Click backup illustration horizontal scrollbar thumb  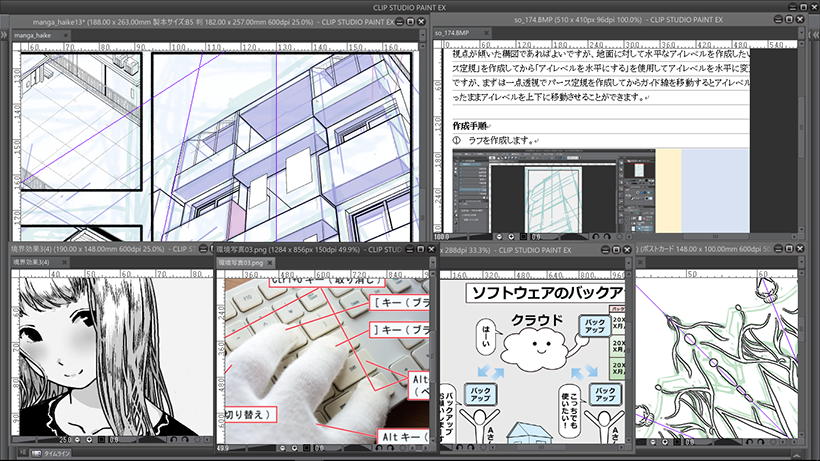541,447
